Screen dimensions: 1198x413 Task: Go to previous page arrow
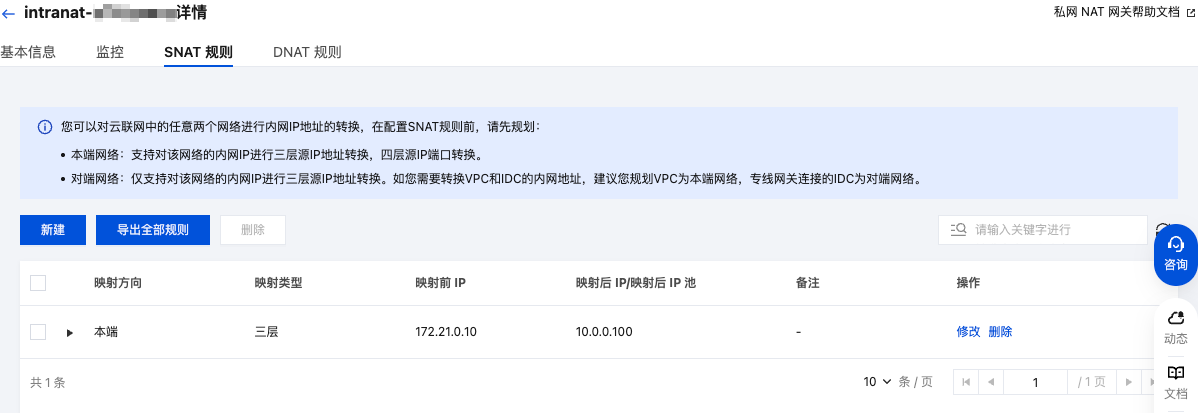[990, 382]
